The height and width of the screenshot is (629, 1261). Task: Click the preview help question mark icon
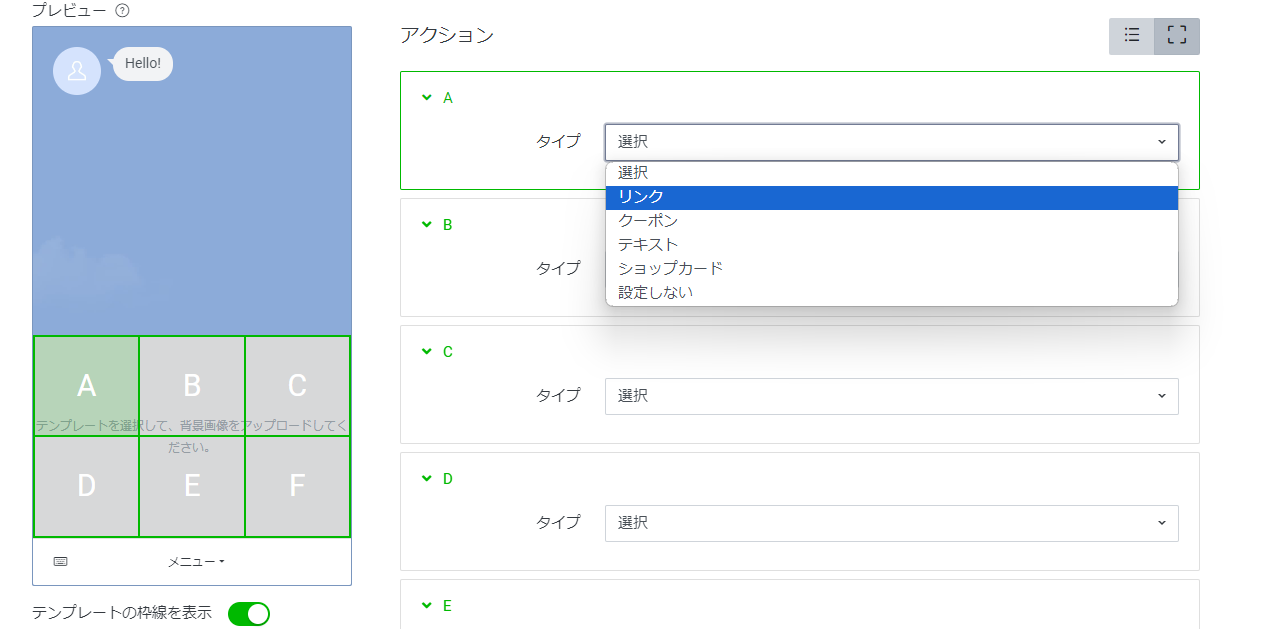point(122,11)
